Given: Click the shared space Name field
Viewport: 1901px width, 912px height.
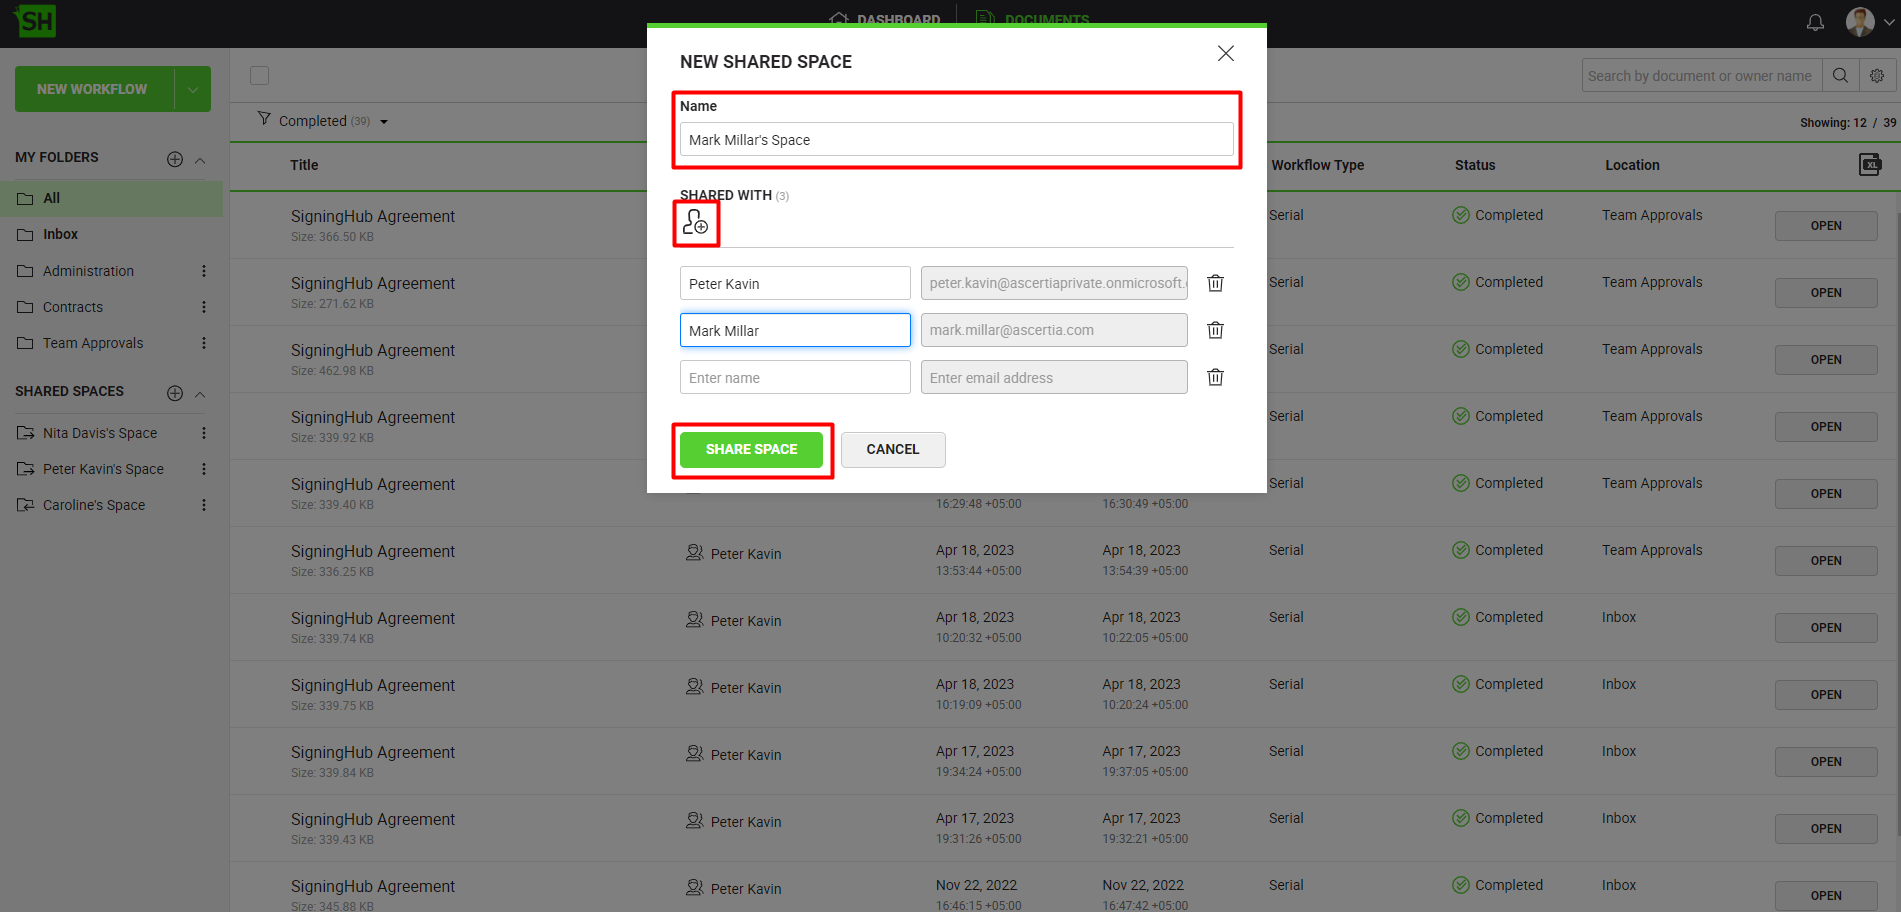Looking at the screenshot, I should click(x=956, y=140).
